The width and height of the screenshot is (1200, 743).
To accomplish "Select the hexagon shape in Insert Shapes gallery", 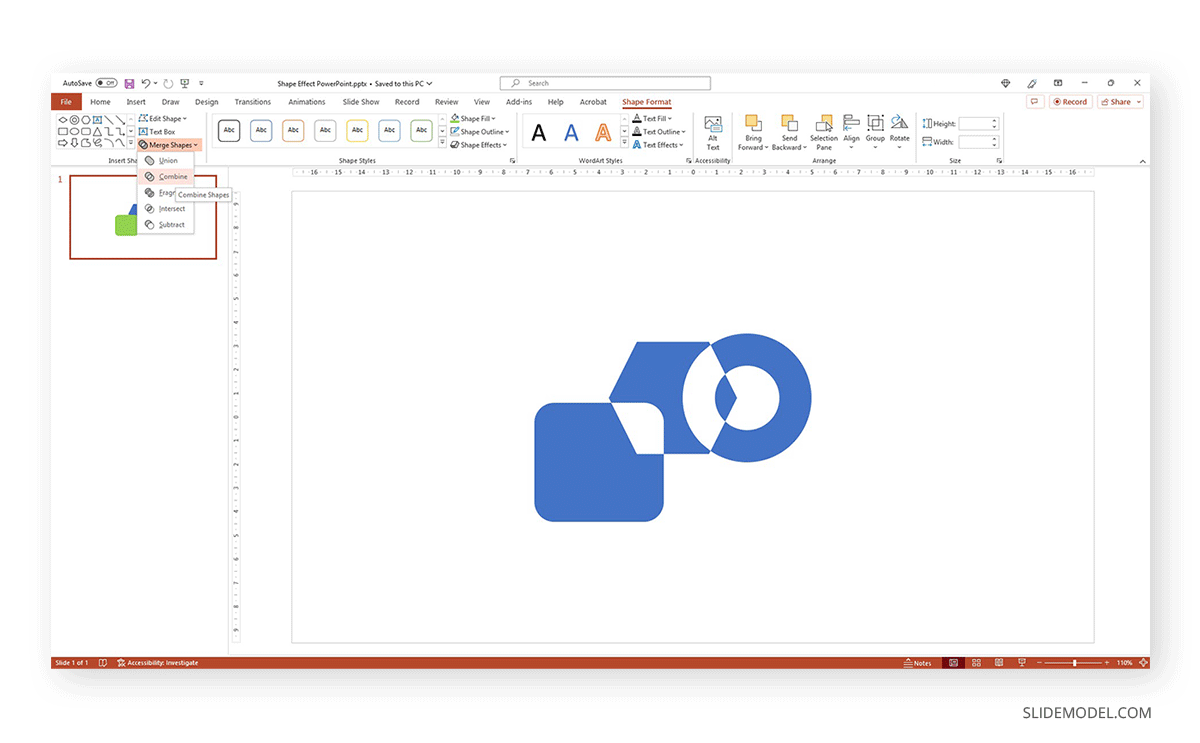I will point(86,118).
